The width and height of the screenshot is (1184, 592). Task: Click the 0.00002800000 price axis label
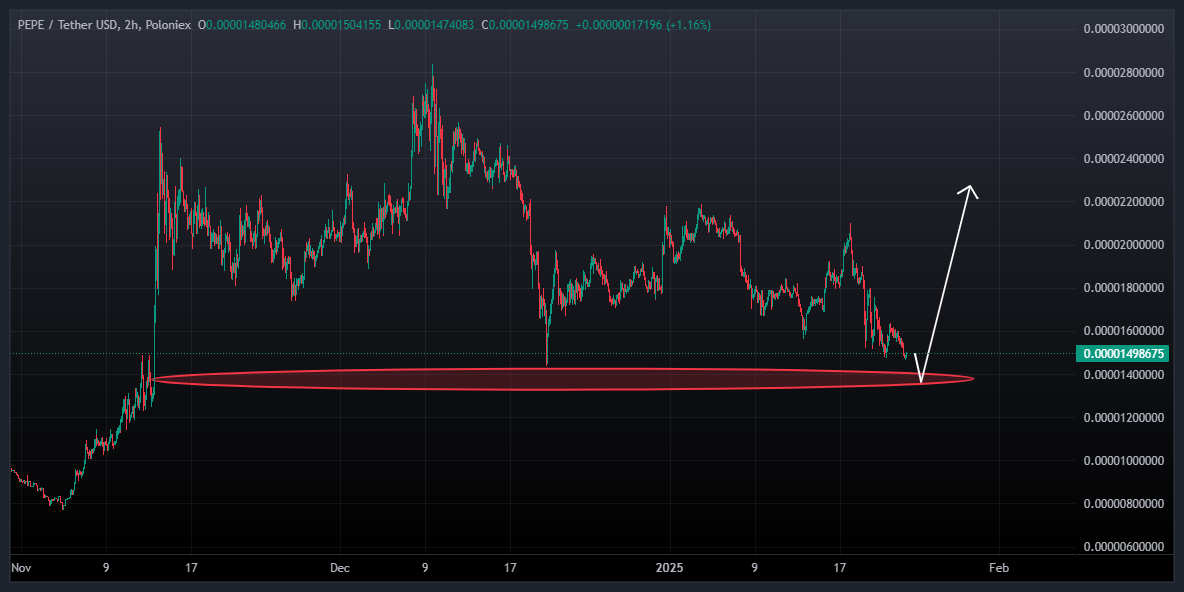(1122, 72)
